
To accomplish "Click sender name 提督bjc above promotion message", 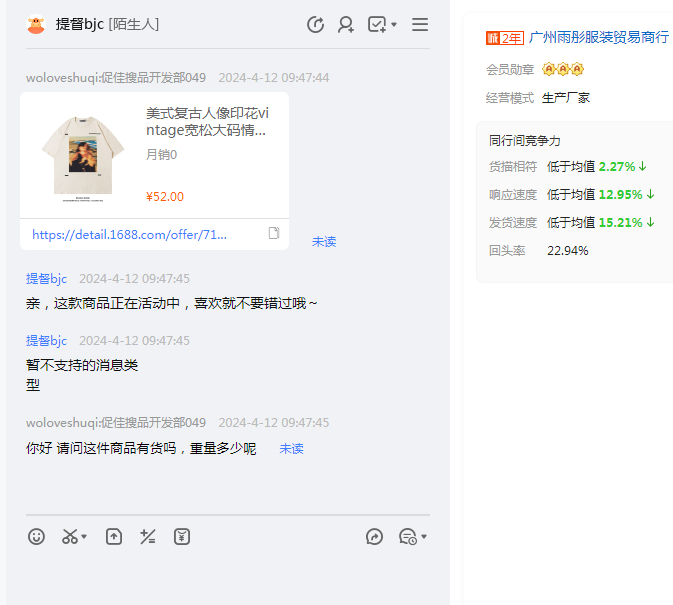I will [46, 279].
